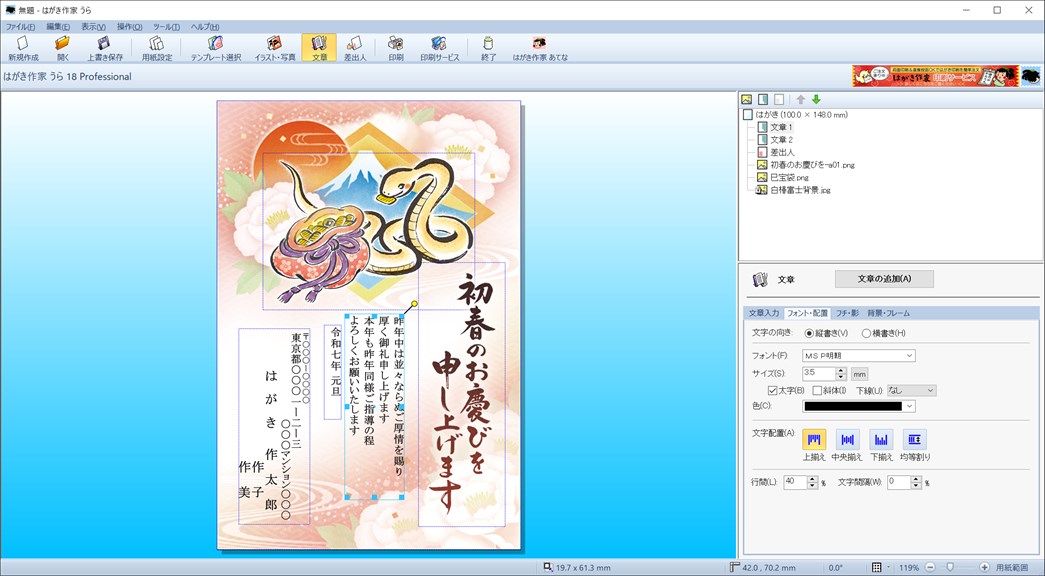Click the はがき作家 印刷サービス banner
The image size is (1045, 576).
(935, 76)
